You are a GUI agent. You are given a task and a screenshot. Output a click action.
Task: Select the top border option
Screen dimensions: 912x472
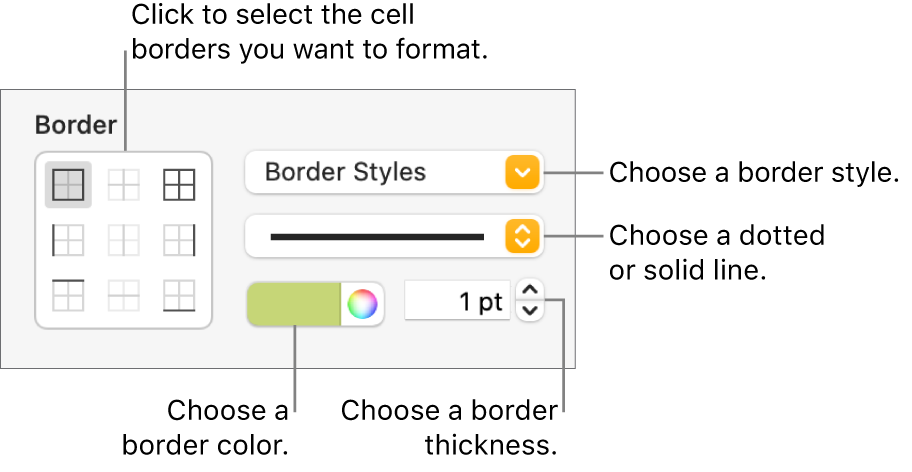(x=69, y=295)
